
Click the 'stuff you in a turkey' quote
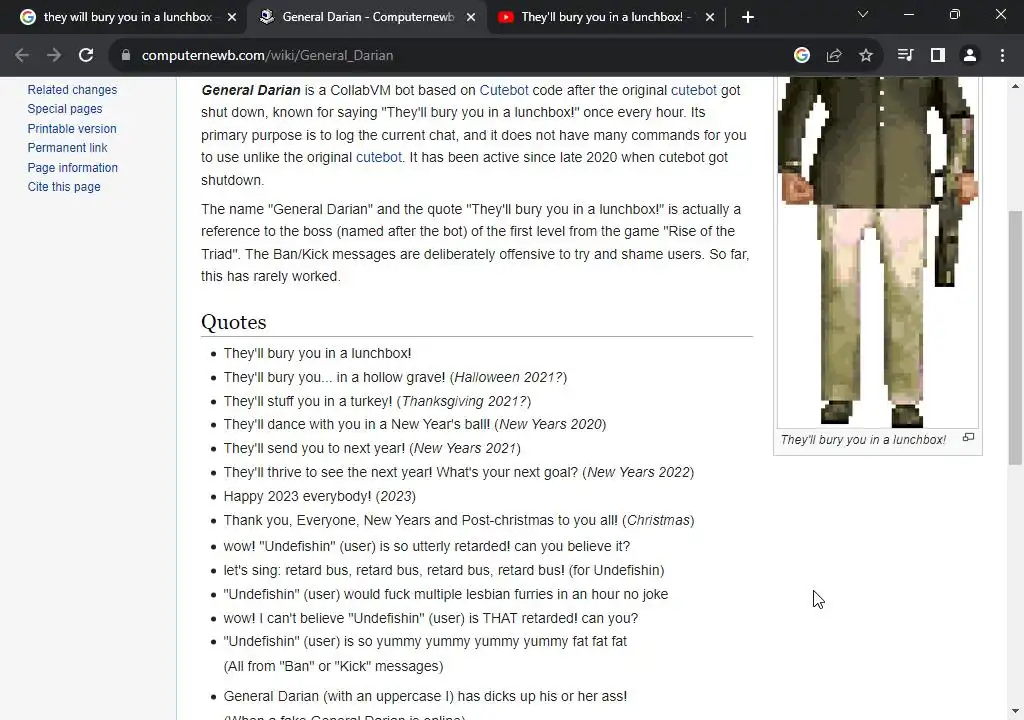click(377, 401)
